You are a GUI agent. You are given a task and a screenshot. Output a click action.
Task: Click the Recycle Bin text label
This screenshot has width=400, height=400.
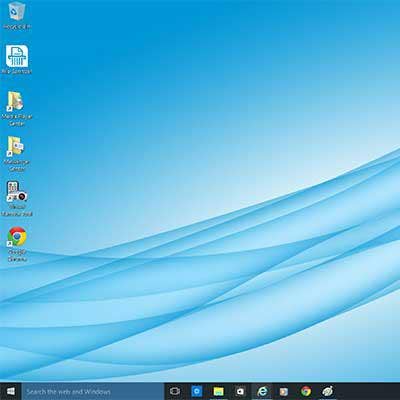click(17, 27)
